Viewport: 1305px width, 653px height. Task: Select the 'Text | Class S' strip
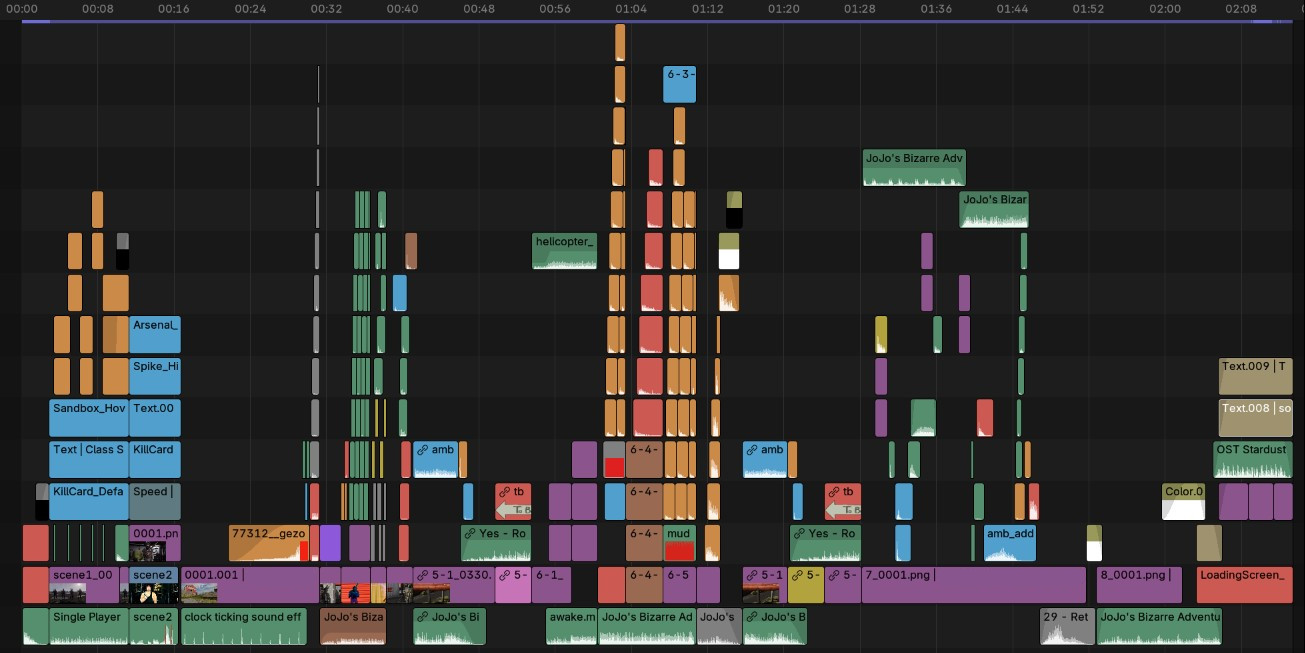(x=89, y=460)
